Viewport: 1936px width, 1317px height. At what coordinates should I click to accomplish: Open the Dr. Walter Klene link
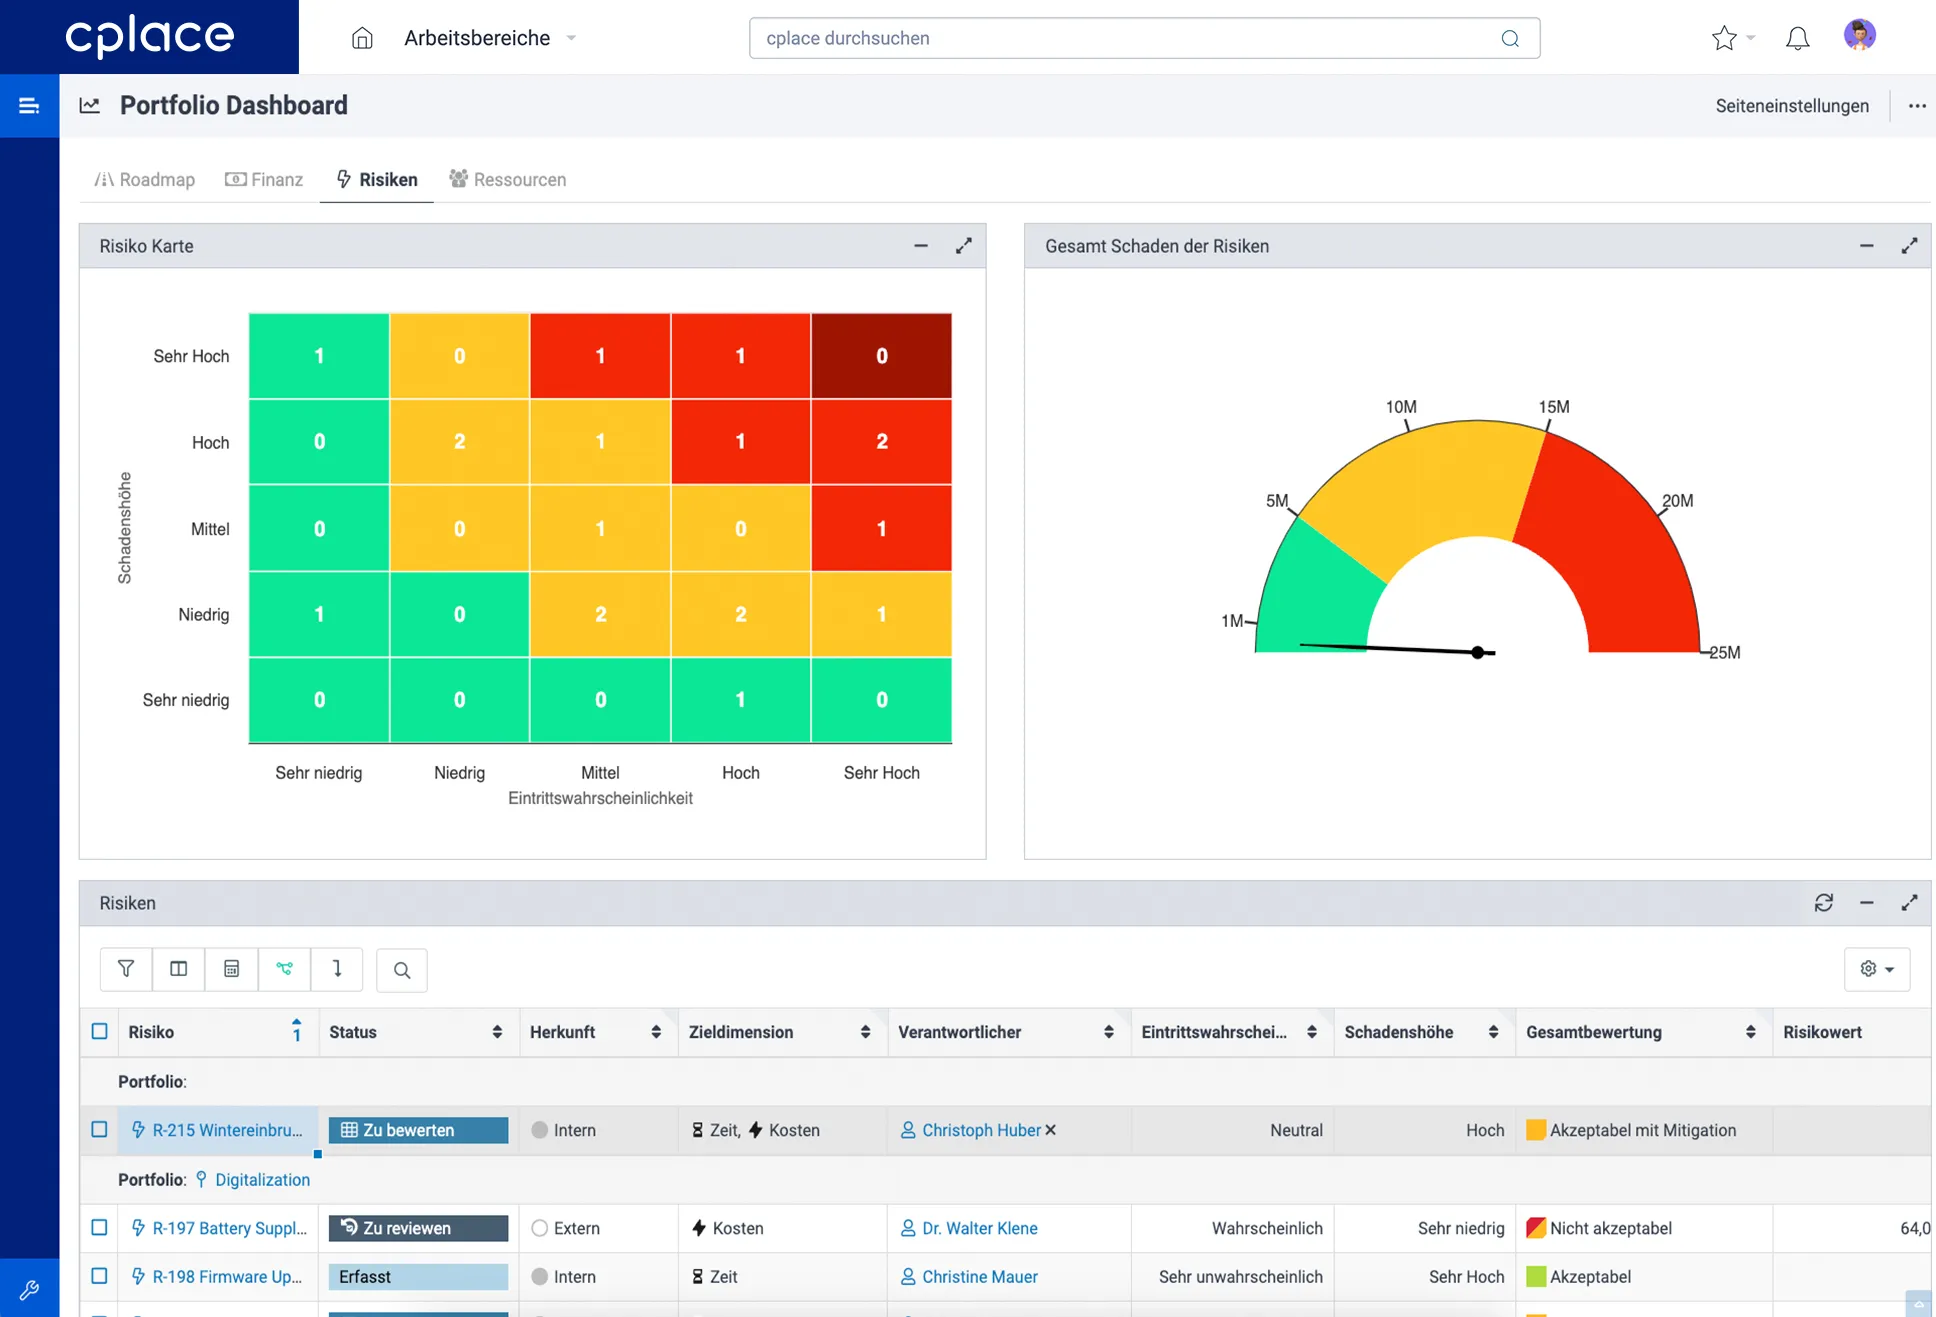coord(979,1228)
